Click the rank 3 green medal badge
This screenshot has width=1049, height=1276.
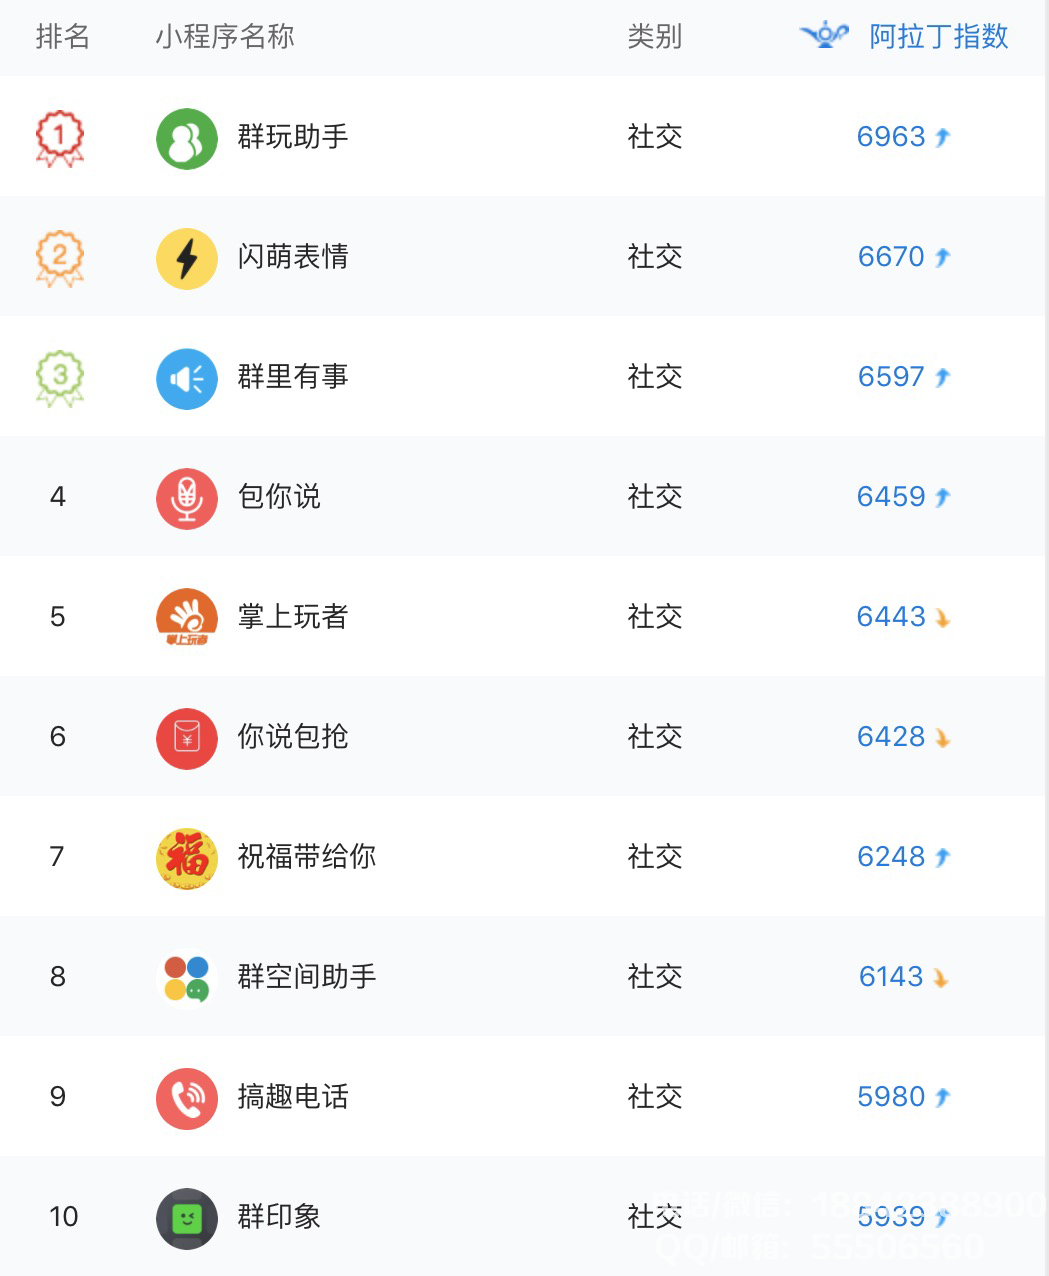[x=60, y=378]
